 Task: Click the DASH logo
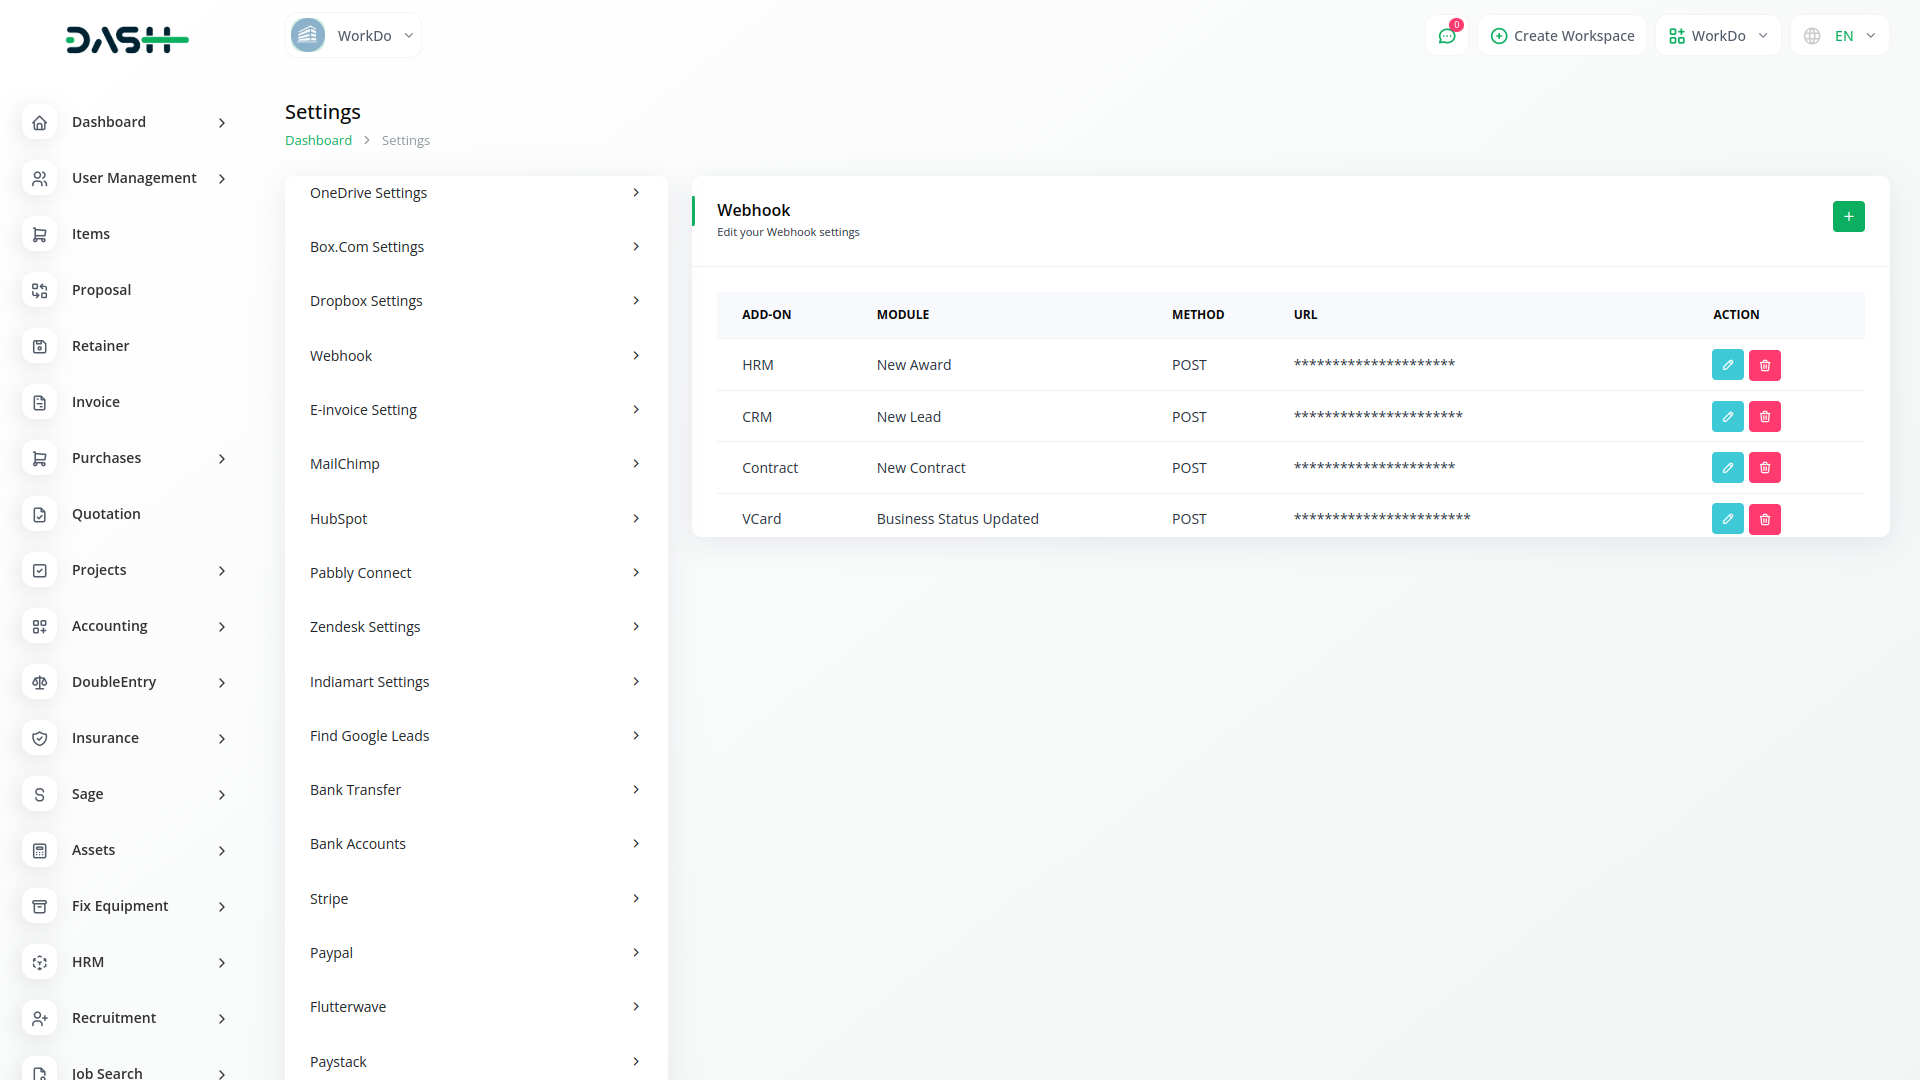(127, 40)
